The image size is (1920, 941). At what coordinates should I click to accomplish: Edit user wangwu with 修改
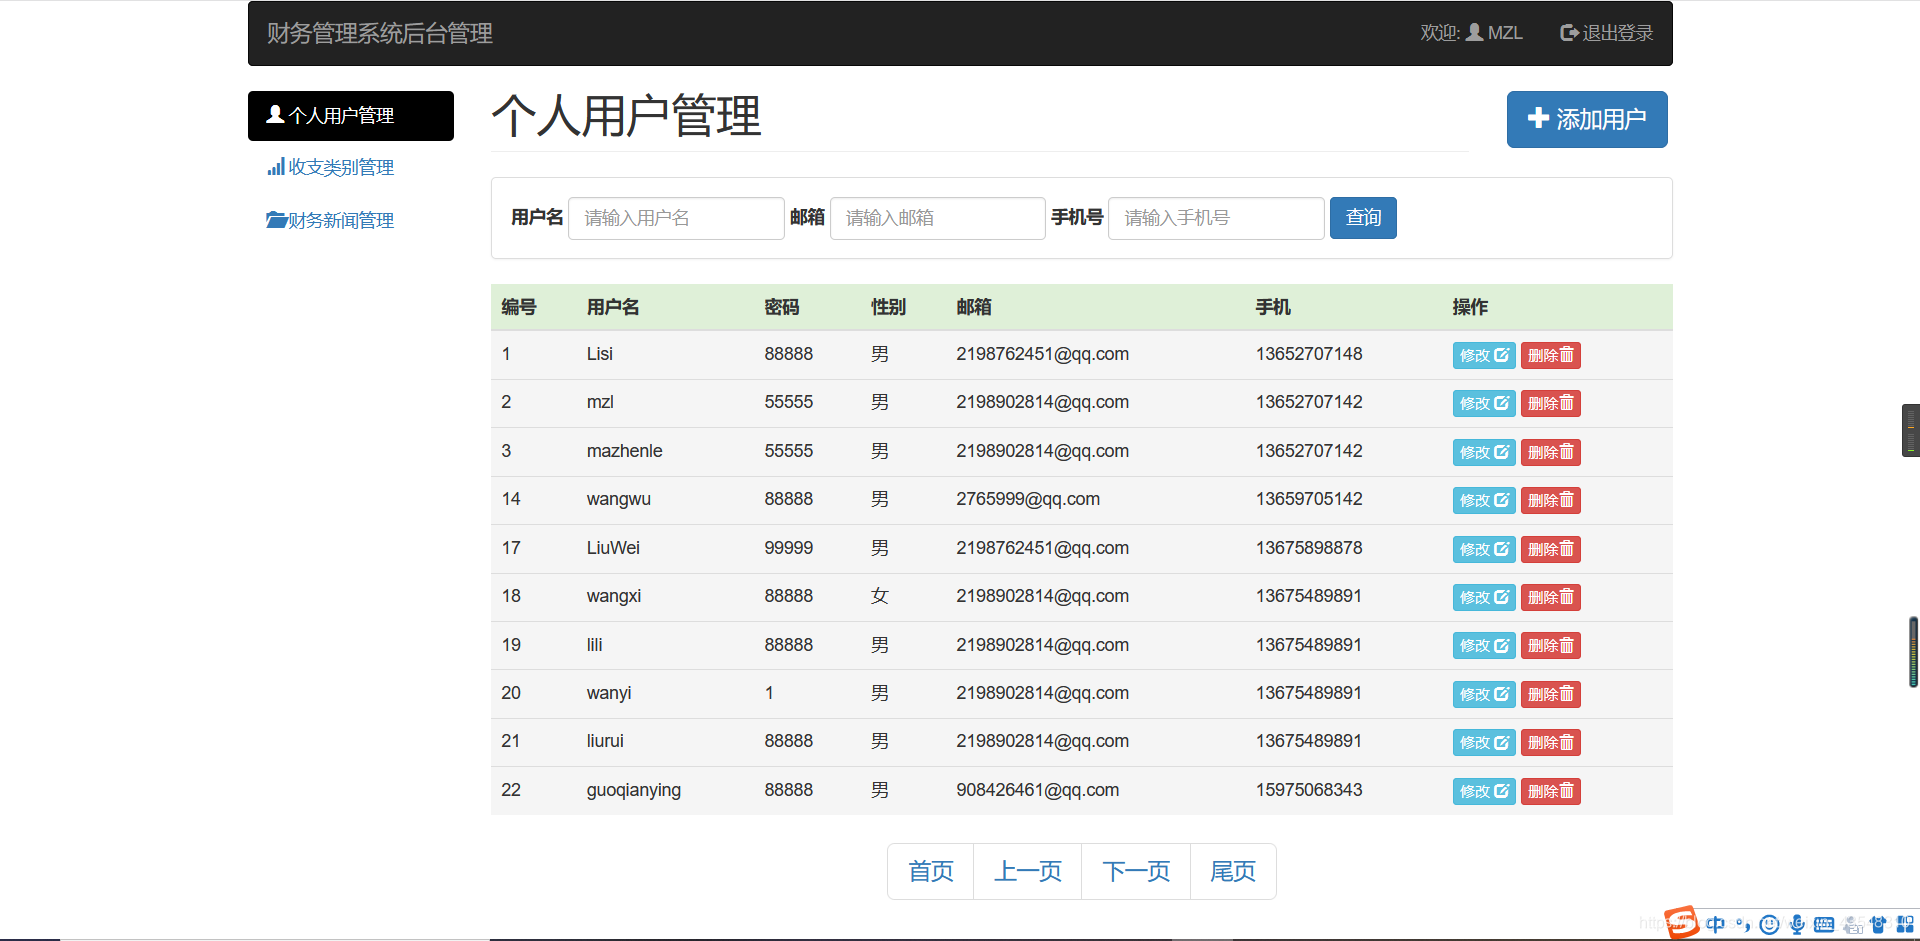coord(1484,500)
